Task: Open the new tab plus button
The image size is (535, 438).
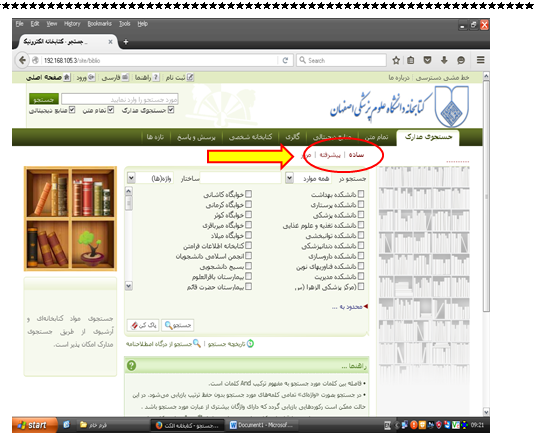Action: (x=126, y=42)
